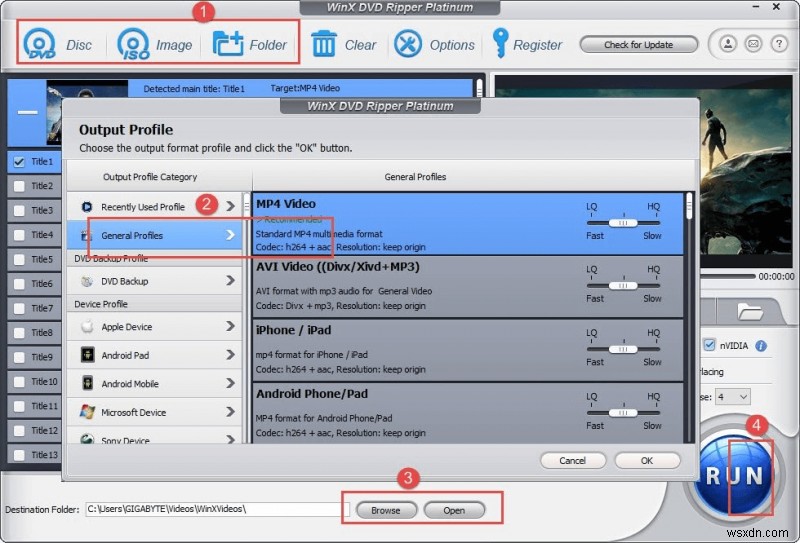Select the MP4 Video profile
This screenshot has height=543, width=800.
tap(468, 224)
